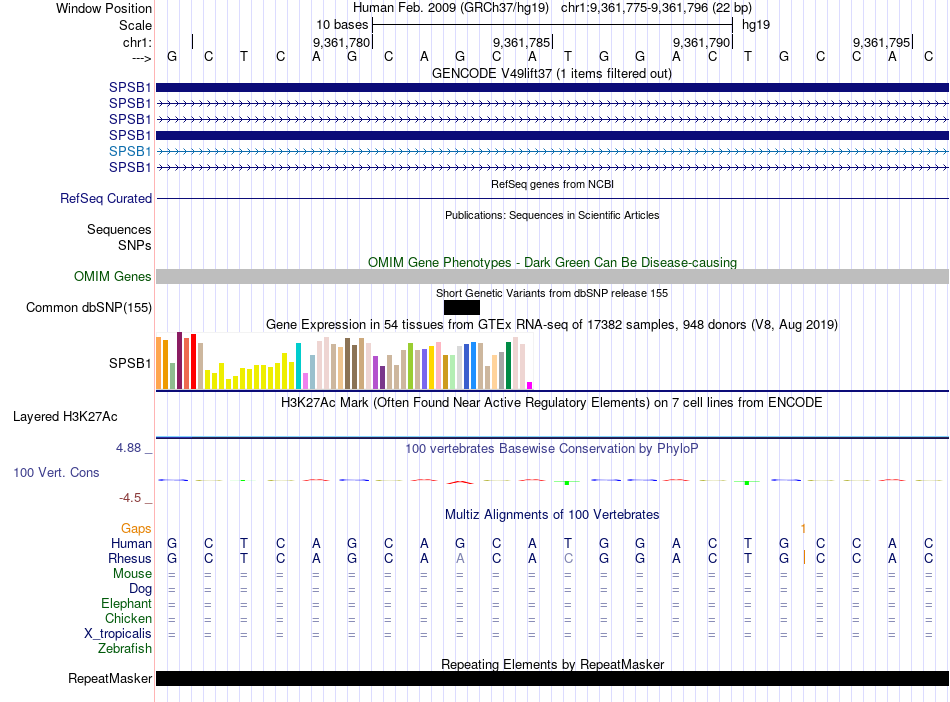Screen dimensions: 950x702
Task: Select the black dbSNP variant block
Action: pyautogui.click(x=462, y=308)
